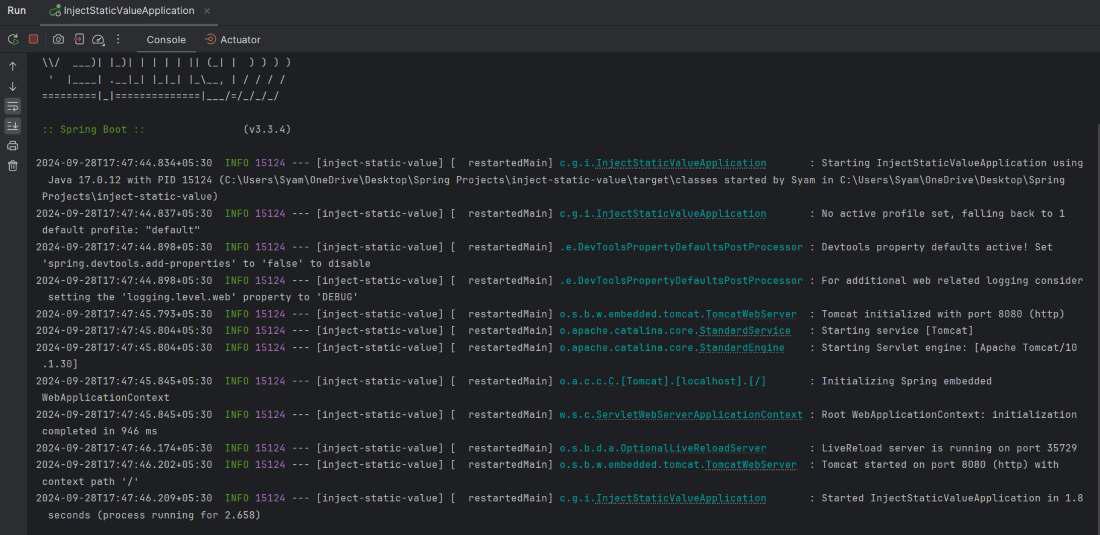Viewport: 1100px width, 535px height.
Task: Click 'Root WebApplicationContext: initialization' message
Action: pyautogui.click(x=949, y=415)
